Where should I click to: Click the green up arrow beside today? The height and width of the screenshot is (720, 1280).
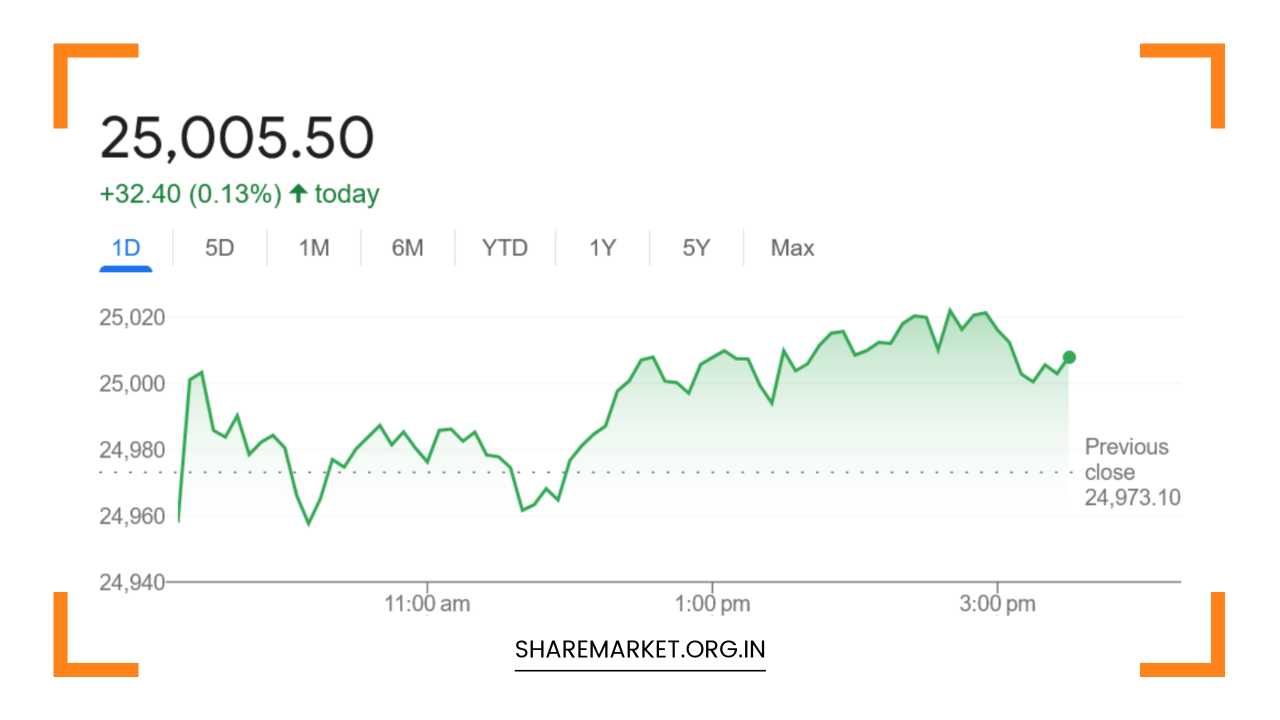click(297, 194)
